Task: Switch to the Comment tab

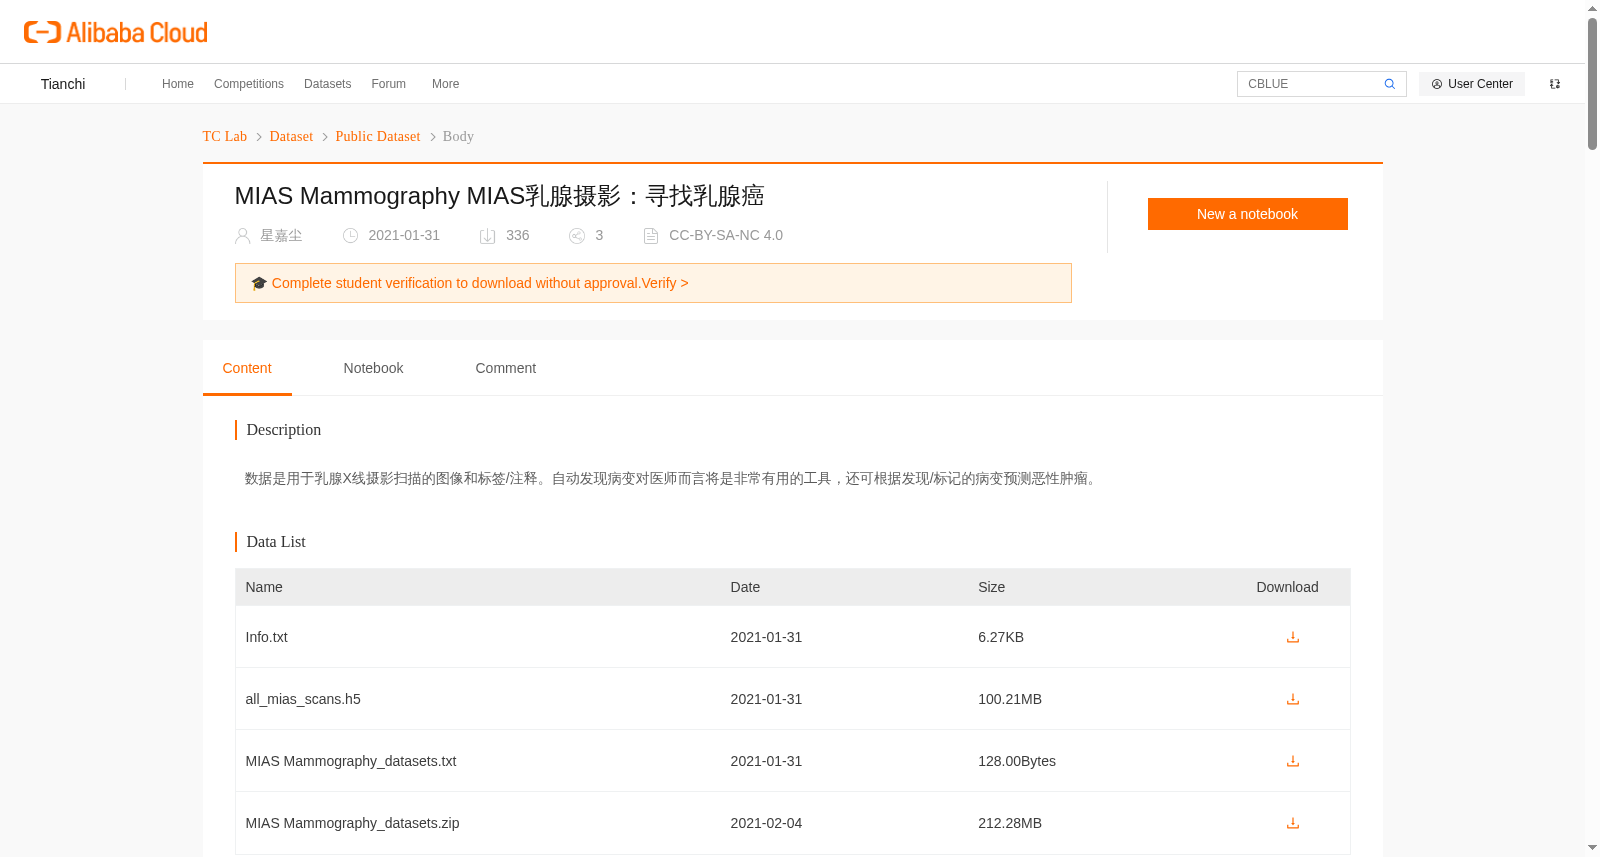Action: coord(505,368)
